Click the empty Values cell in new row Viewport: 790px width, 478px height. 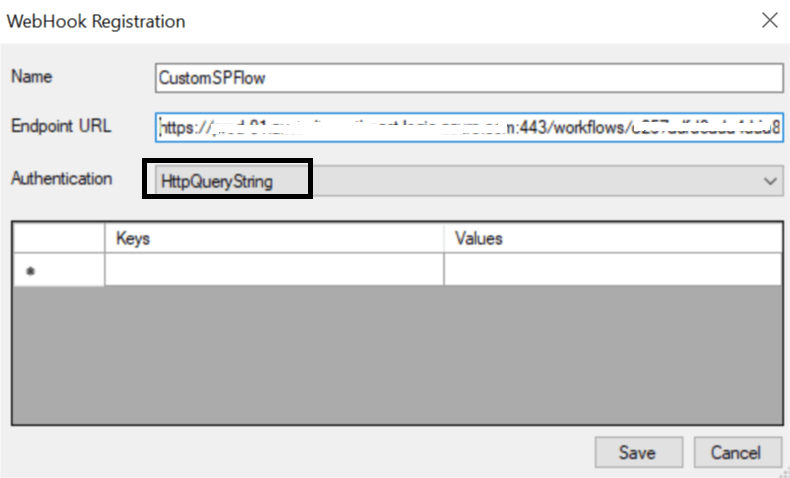click(612, 270)
